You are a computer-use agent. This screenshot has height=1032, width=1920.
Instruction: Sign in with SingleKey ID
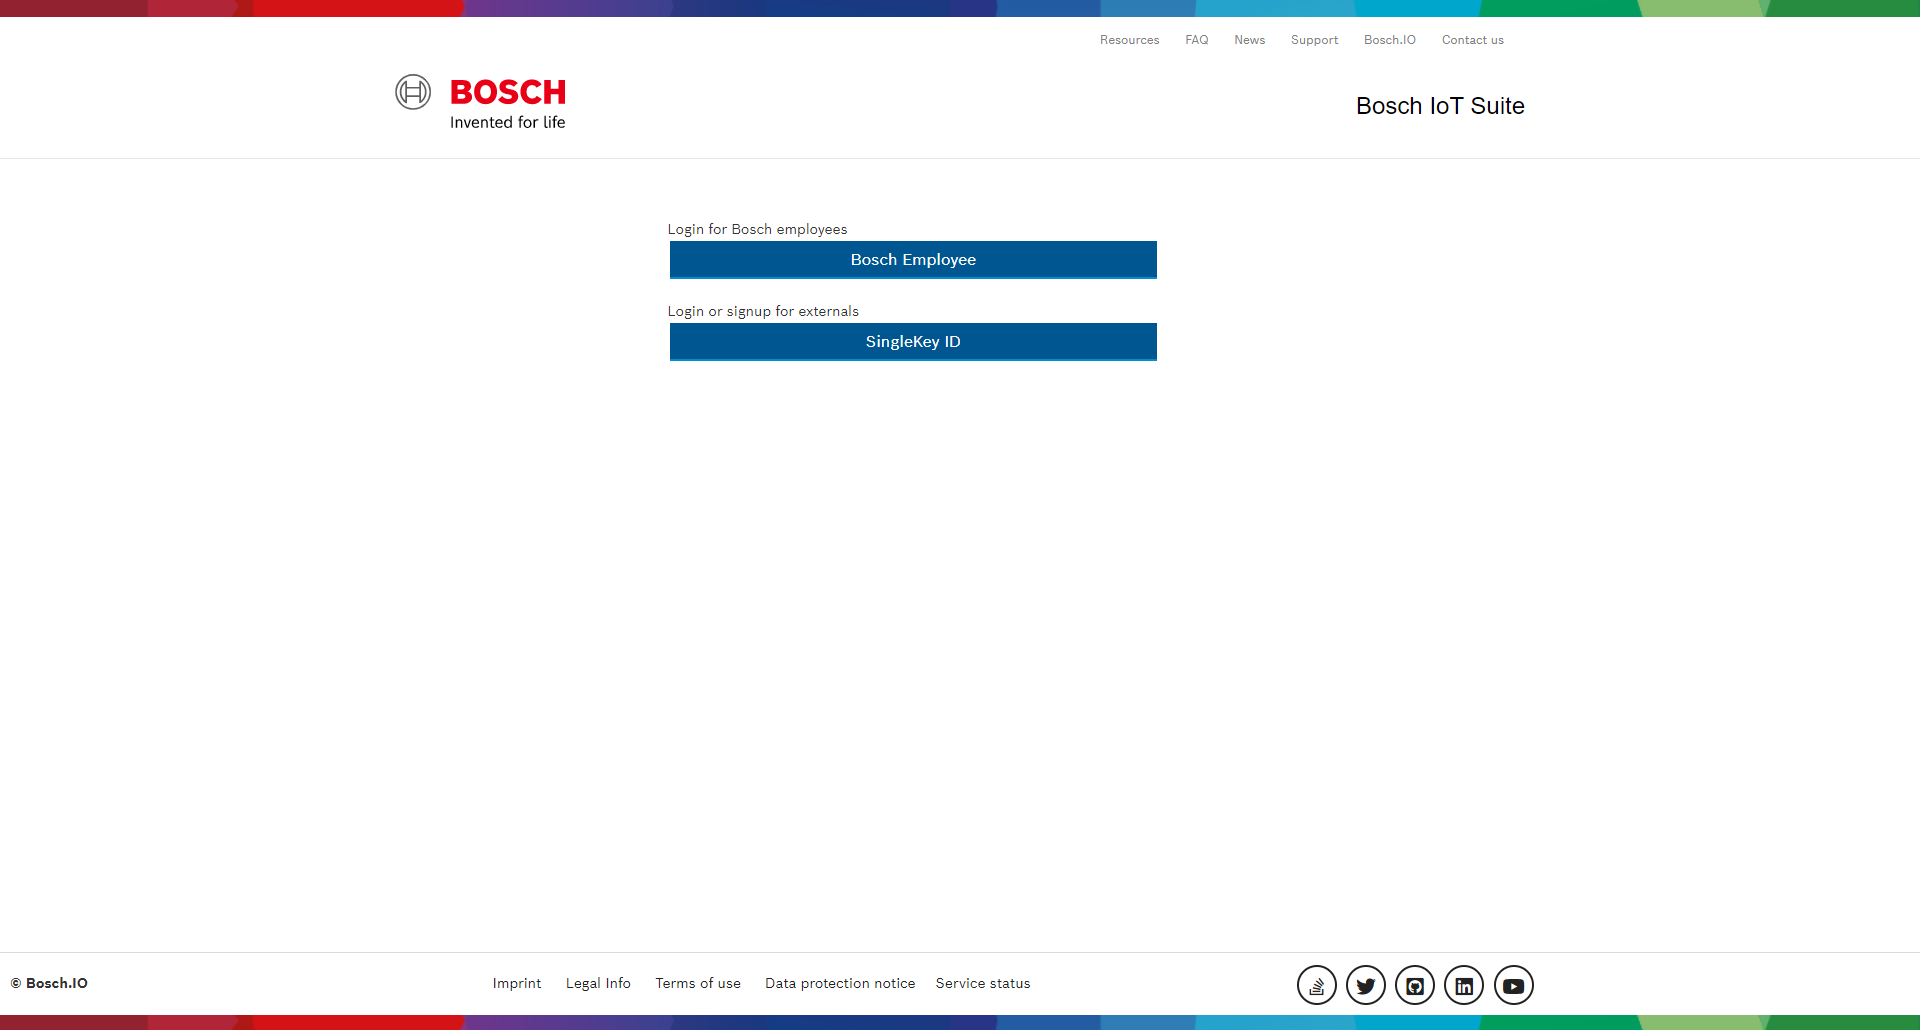pos(912,342)
